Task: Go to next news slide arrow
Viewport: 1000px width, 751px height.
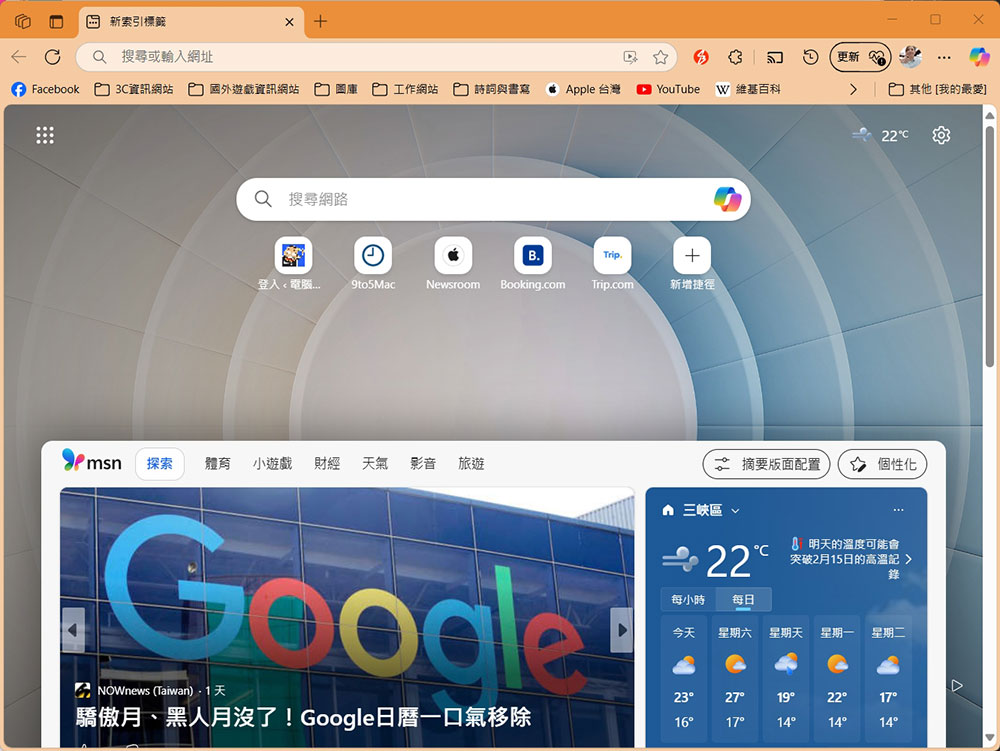Action: tap(622, 630)
